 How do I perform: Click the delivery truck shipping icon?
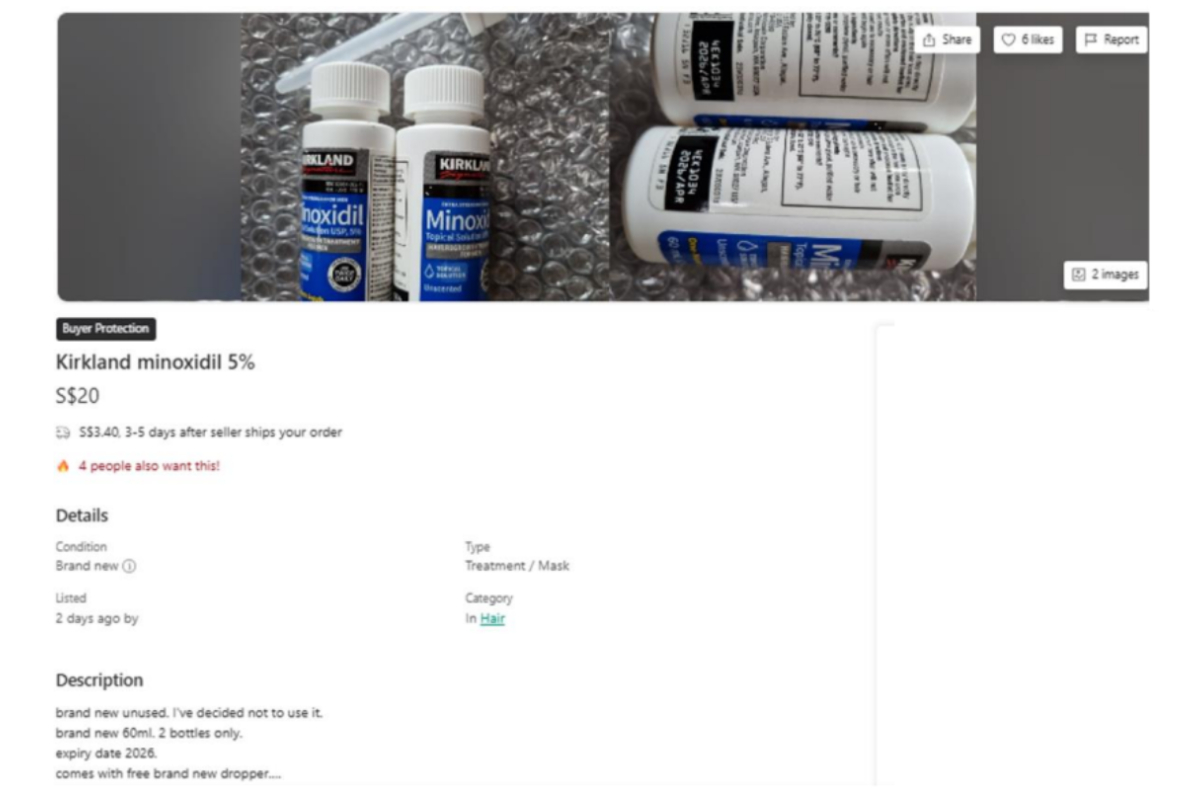click(63, 434)
